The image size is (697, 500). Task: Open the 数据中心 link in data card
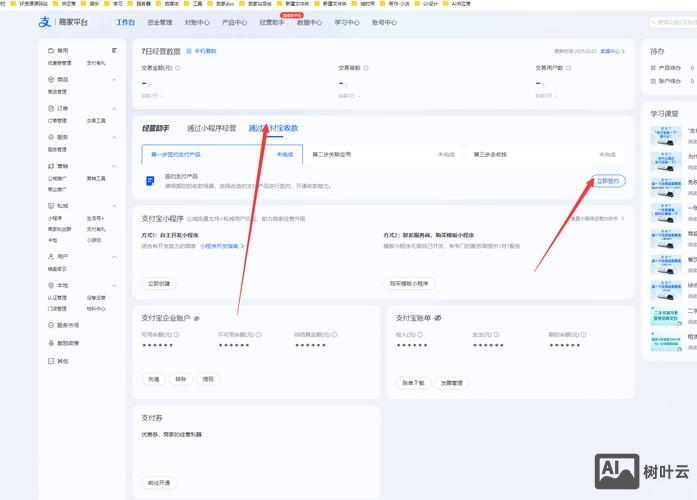click(613, 51)
